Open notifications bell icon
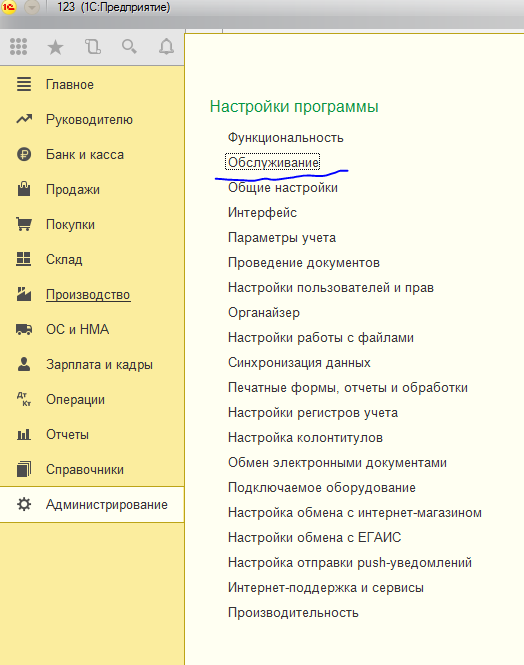 tap(166, 47)
